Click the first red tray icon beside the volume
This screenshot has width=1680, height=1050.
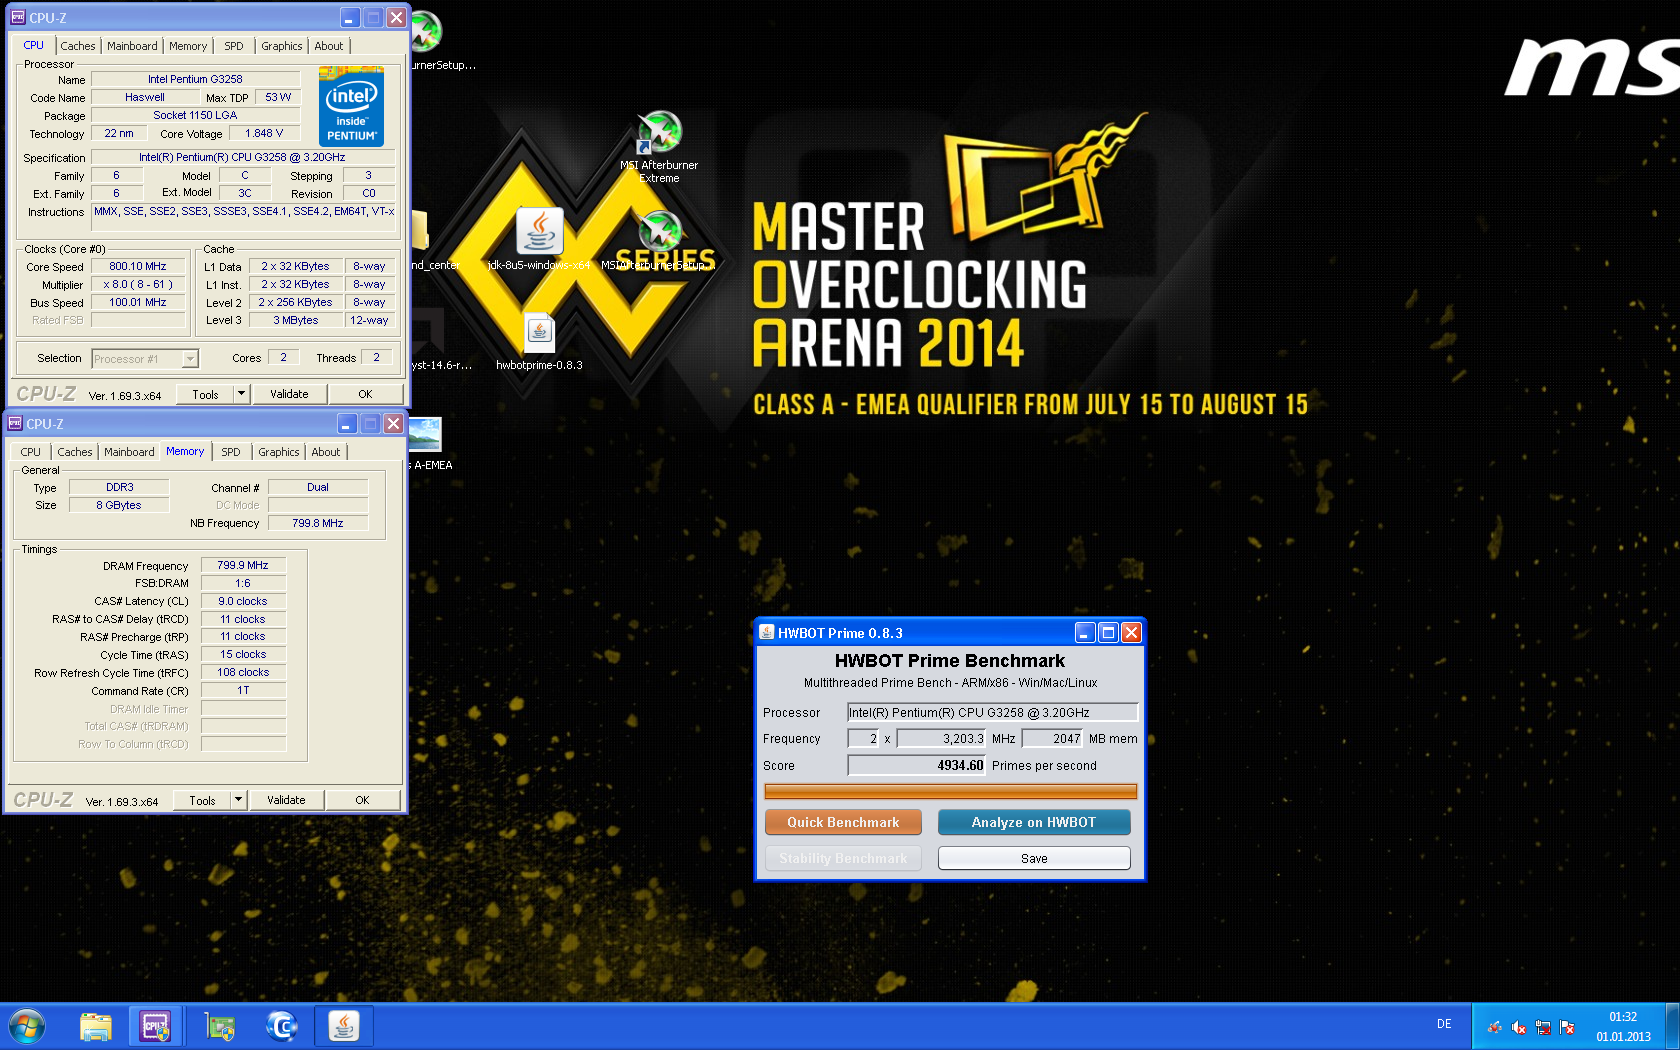click(x=1495, y=1027)
